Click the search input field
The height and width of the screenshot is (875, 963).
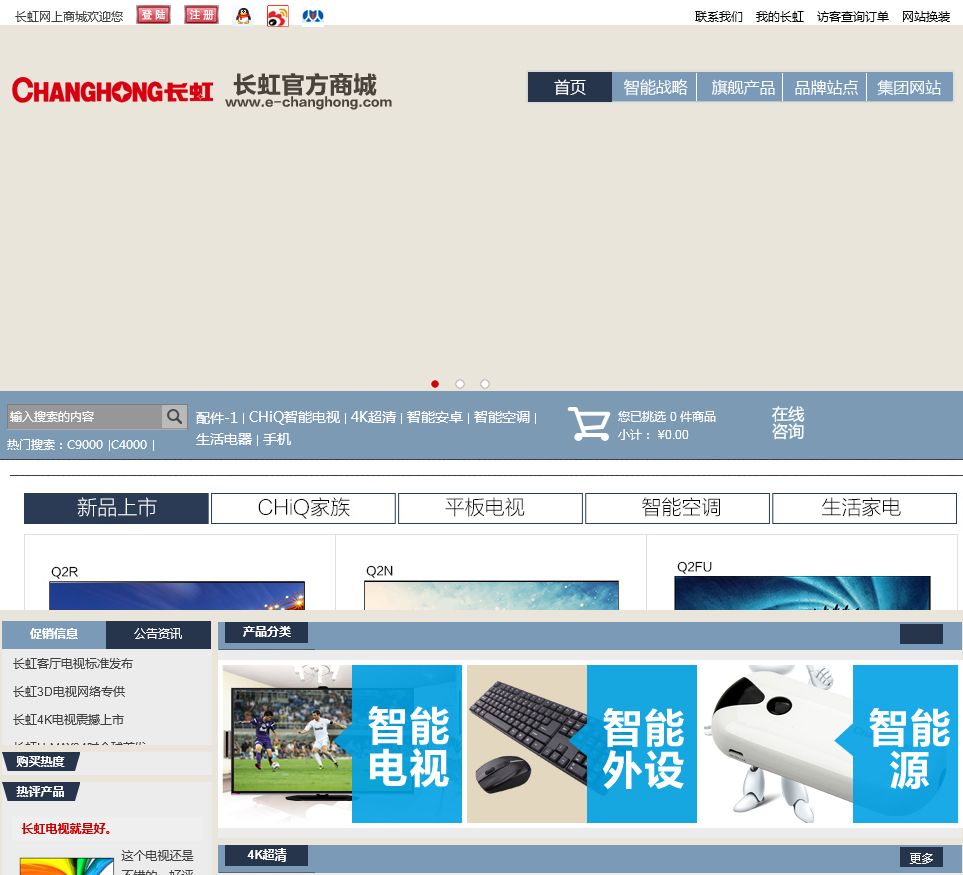(x=84, y=417)
